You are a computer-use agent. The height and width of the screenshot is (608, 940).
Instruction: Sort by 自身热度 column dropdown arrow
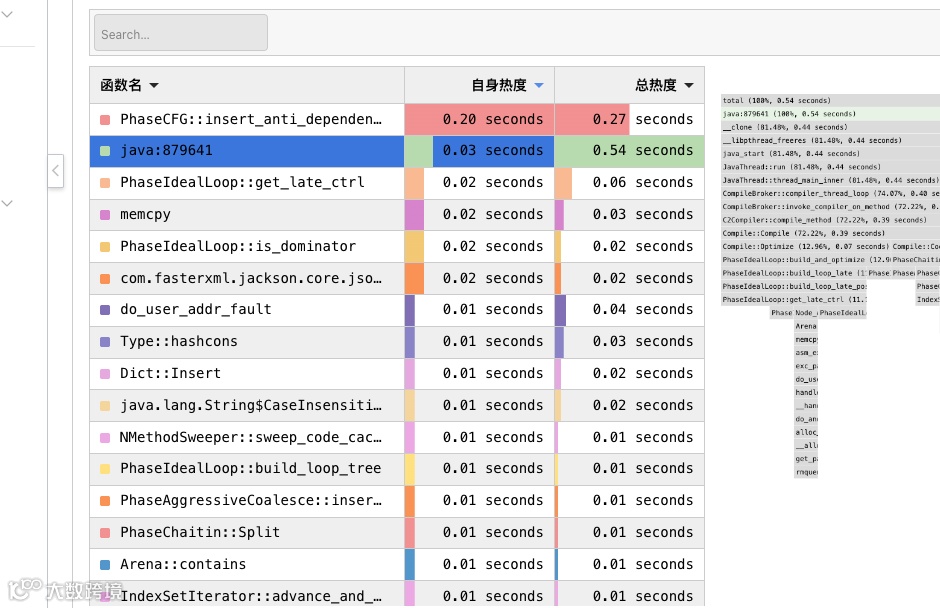click(539, 85)
